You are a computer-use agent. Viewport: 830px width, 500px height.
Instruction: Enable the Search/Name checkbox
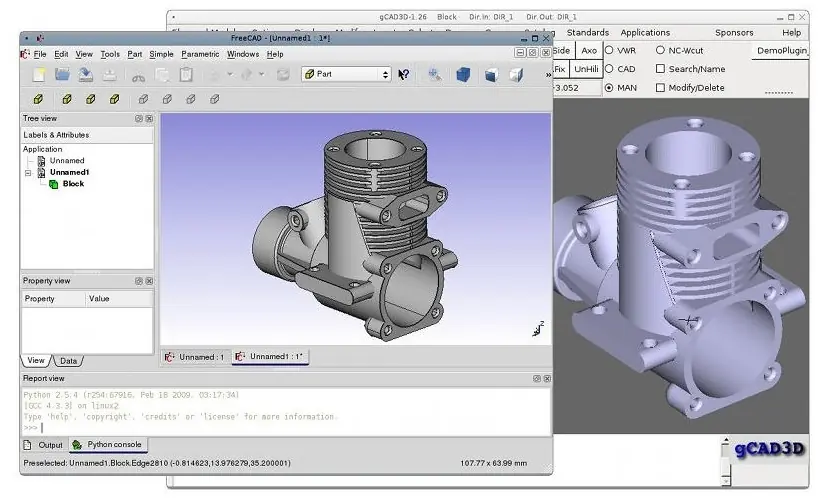(660, 69)
